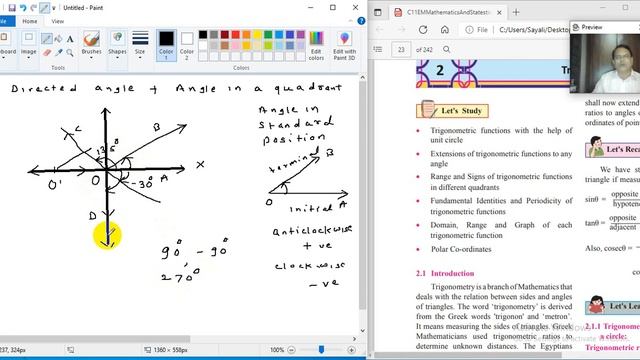Screen dimensions: 640x360
Task: Save the Paint drawing with the floppy icon
Action: tap(12, 8)
